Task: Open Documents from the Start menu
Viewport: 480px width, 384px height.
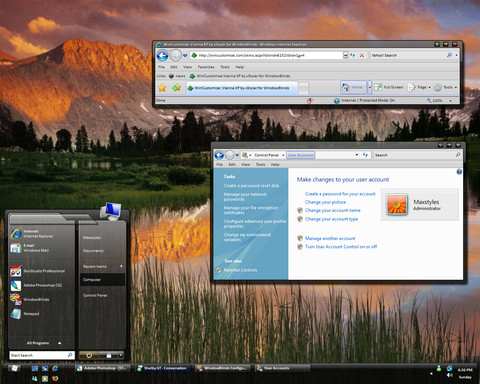Action: pos(93,251)
